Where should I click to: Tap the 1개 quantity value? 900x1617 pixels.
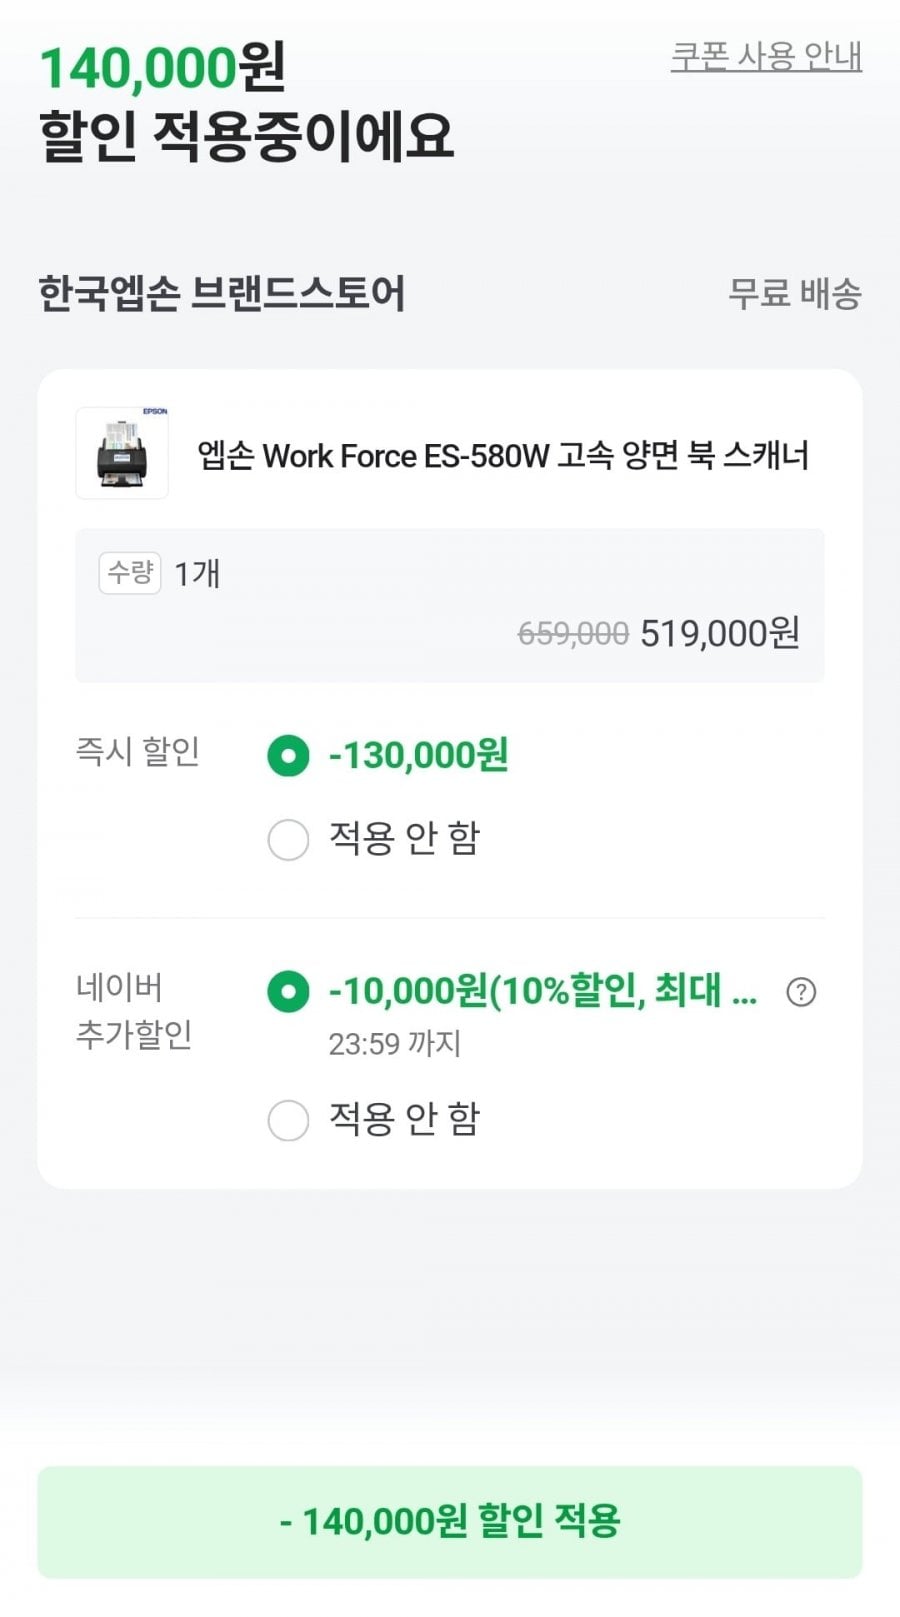(x=197, y=574)
